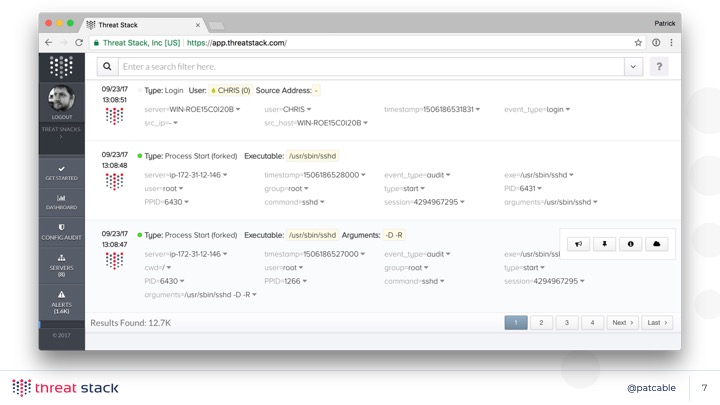720x405 pixels.
Task: Open the help question mark button
Action: 659,67
